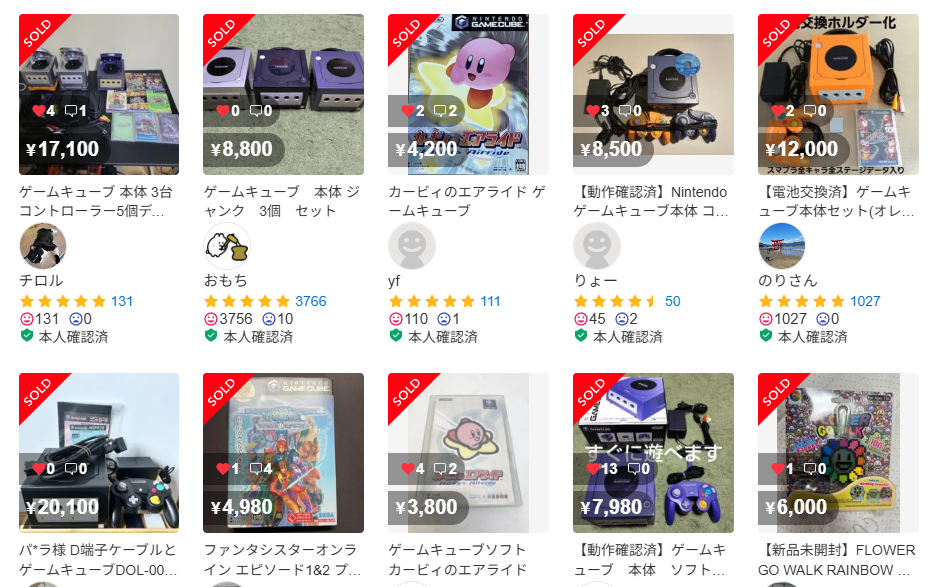Click seller のりさん's torii gate avatar
The width and height of the screenshot is (935, 587).
(782, 246)
